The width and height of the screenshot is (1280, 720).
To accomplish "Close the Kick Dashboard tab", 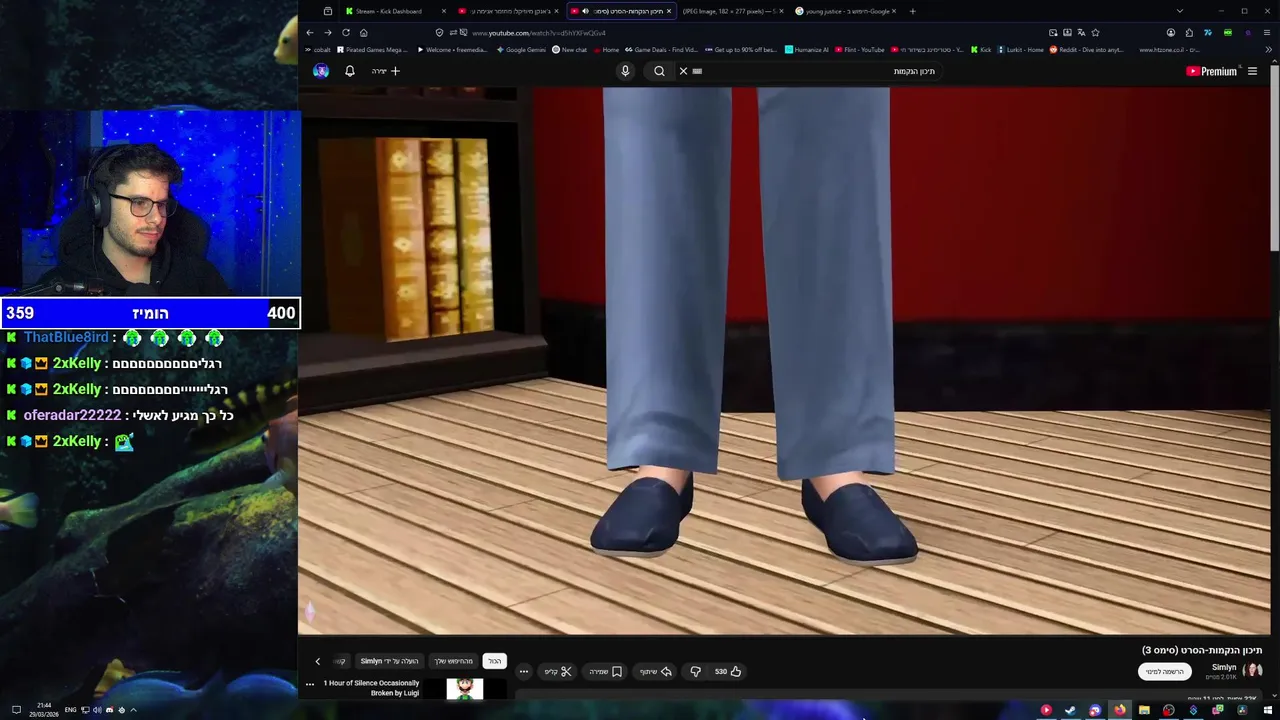I will pos(444,11).
